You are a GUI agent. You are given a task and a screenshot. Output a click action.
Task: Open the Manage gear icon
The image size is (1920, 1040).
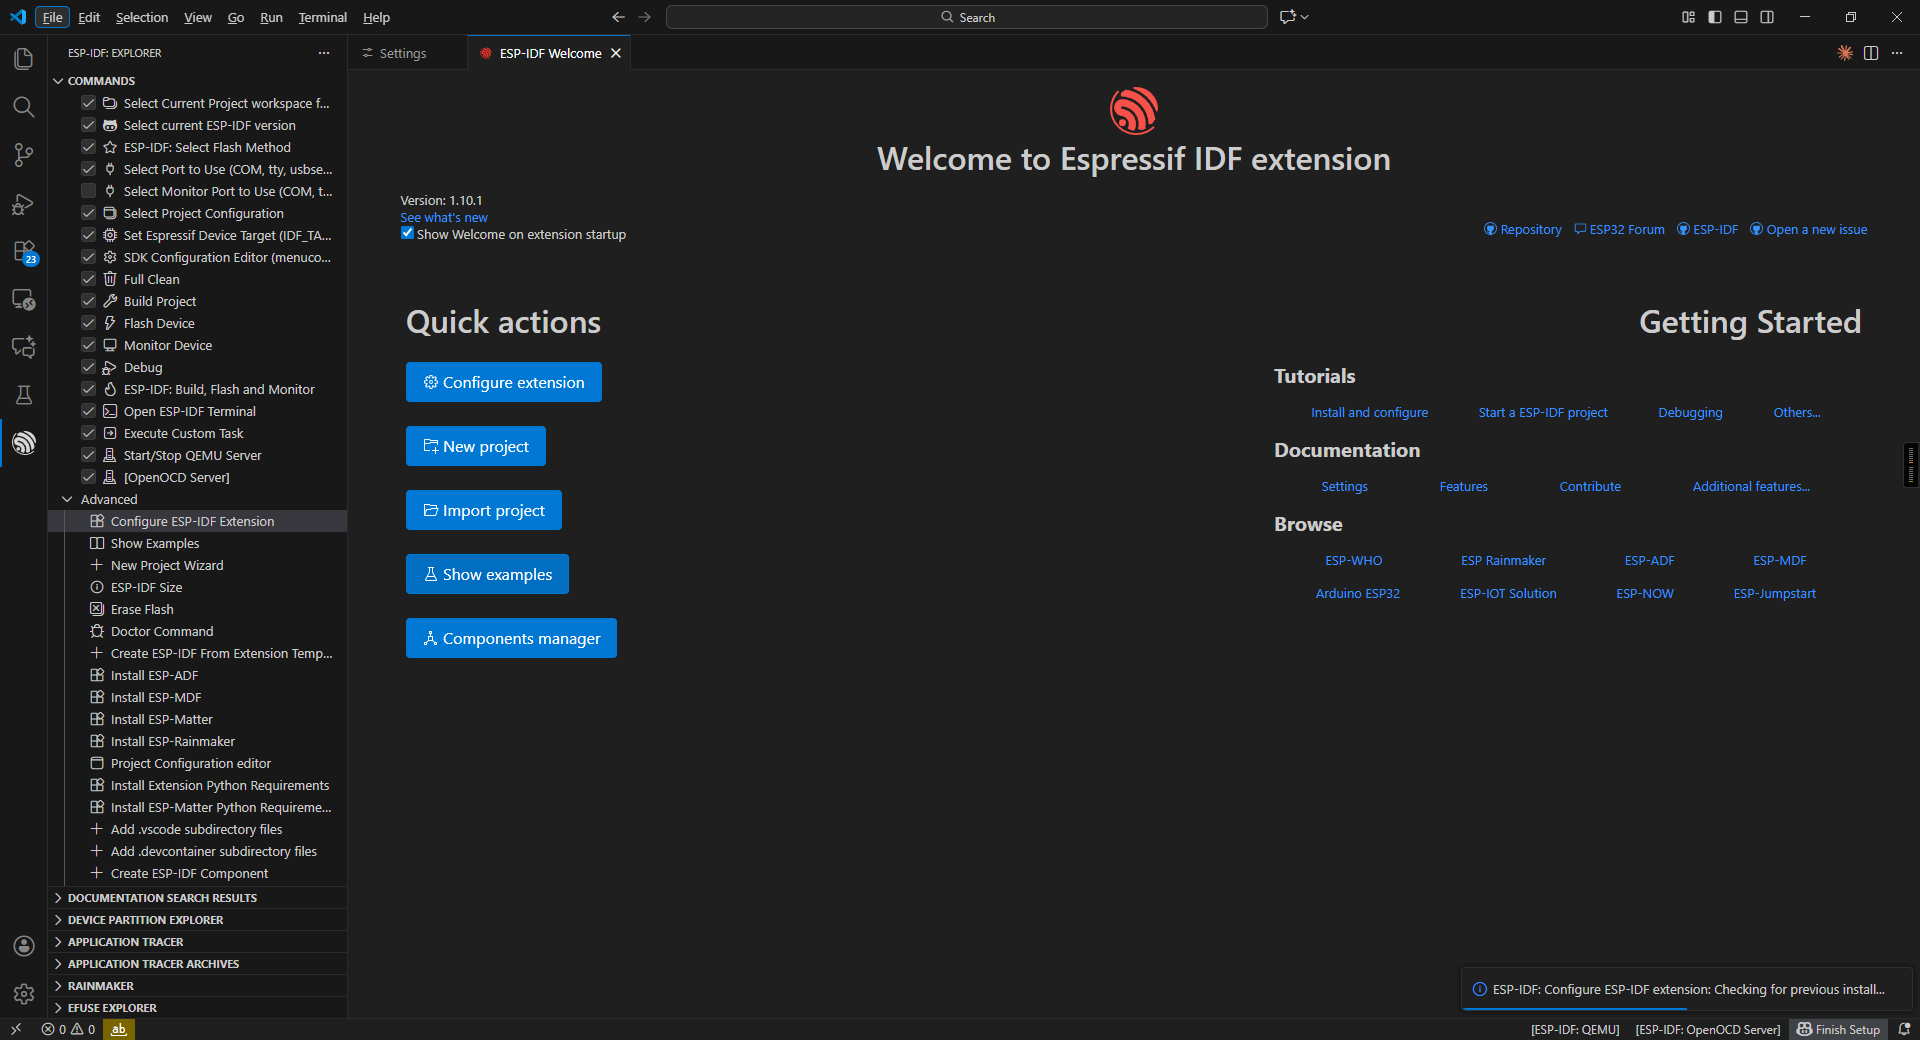pyautogui.click(x=24, y=994)
